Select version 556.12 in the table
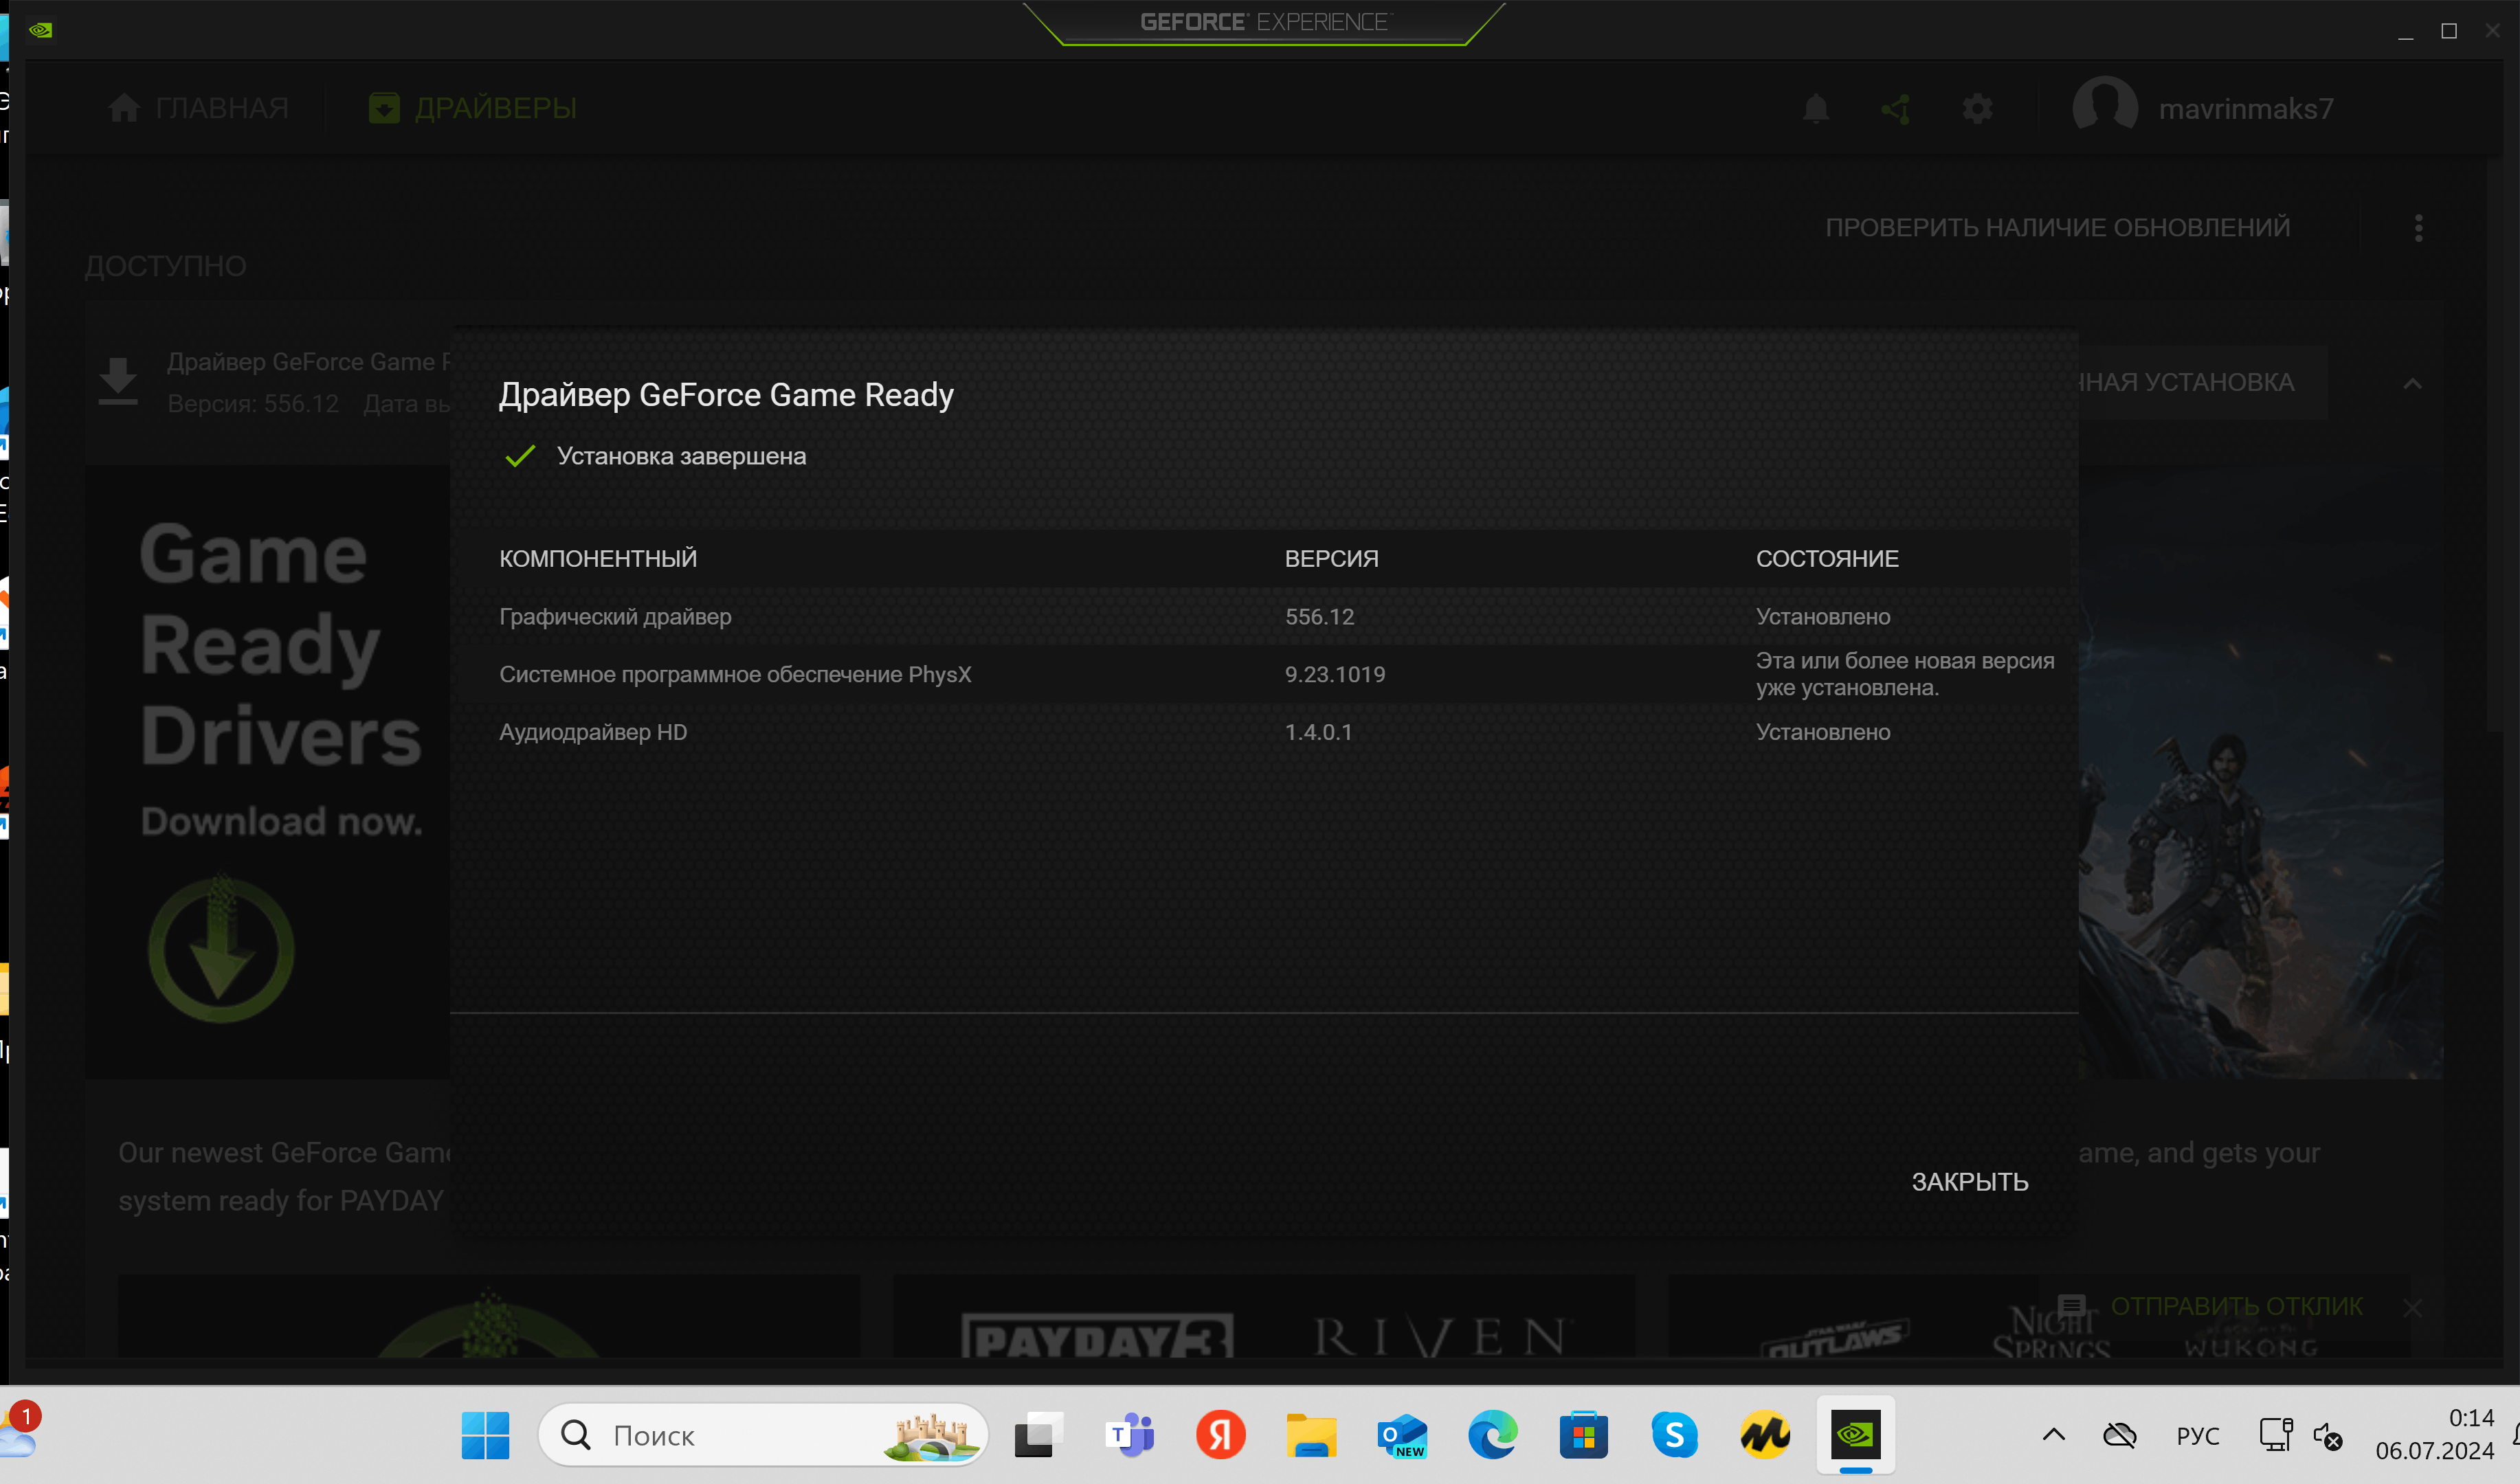 [1319, 617]
